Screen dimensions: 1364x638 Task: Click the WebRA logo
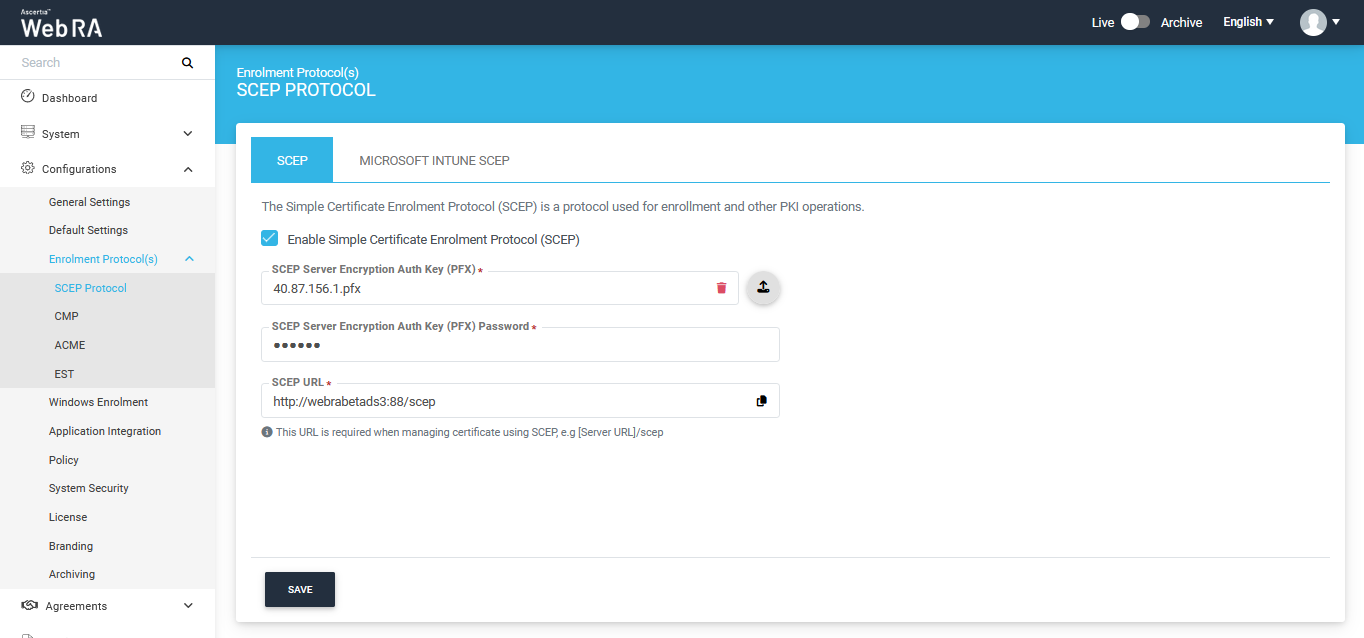point(61,23)
